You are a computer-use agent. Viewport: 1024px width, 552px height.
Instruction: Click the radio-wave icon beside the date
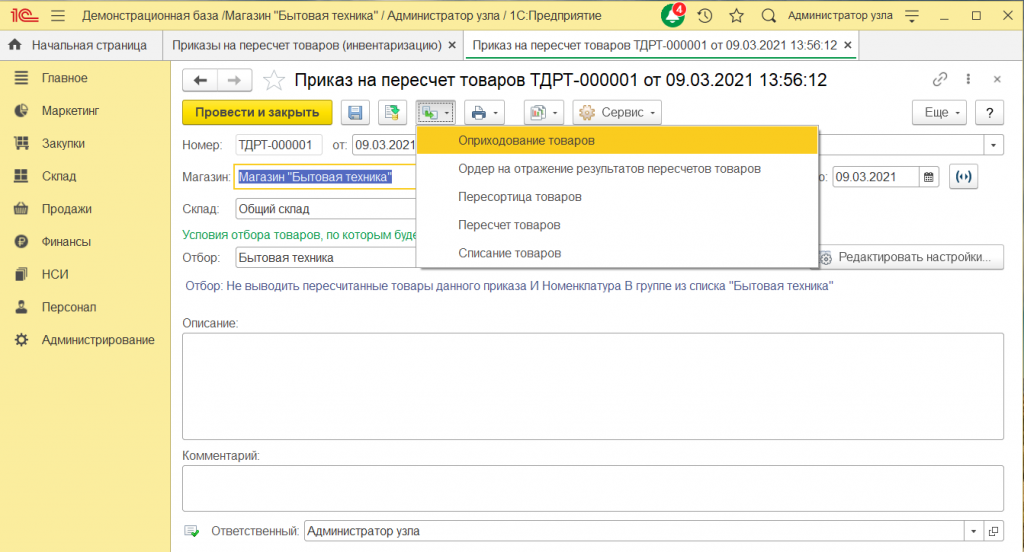(963, 176)
